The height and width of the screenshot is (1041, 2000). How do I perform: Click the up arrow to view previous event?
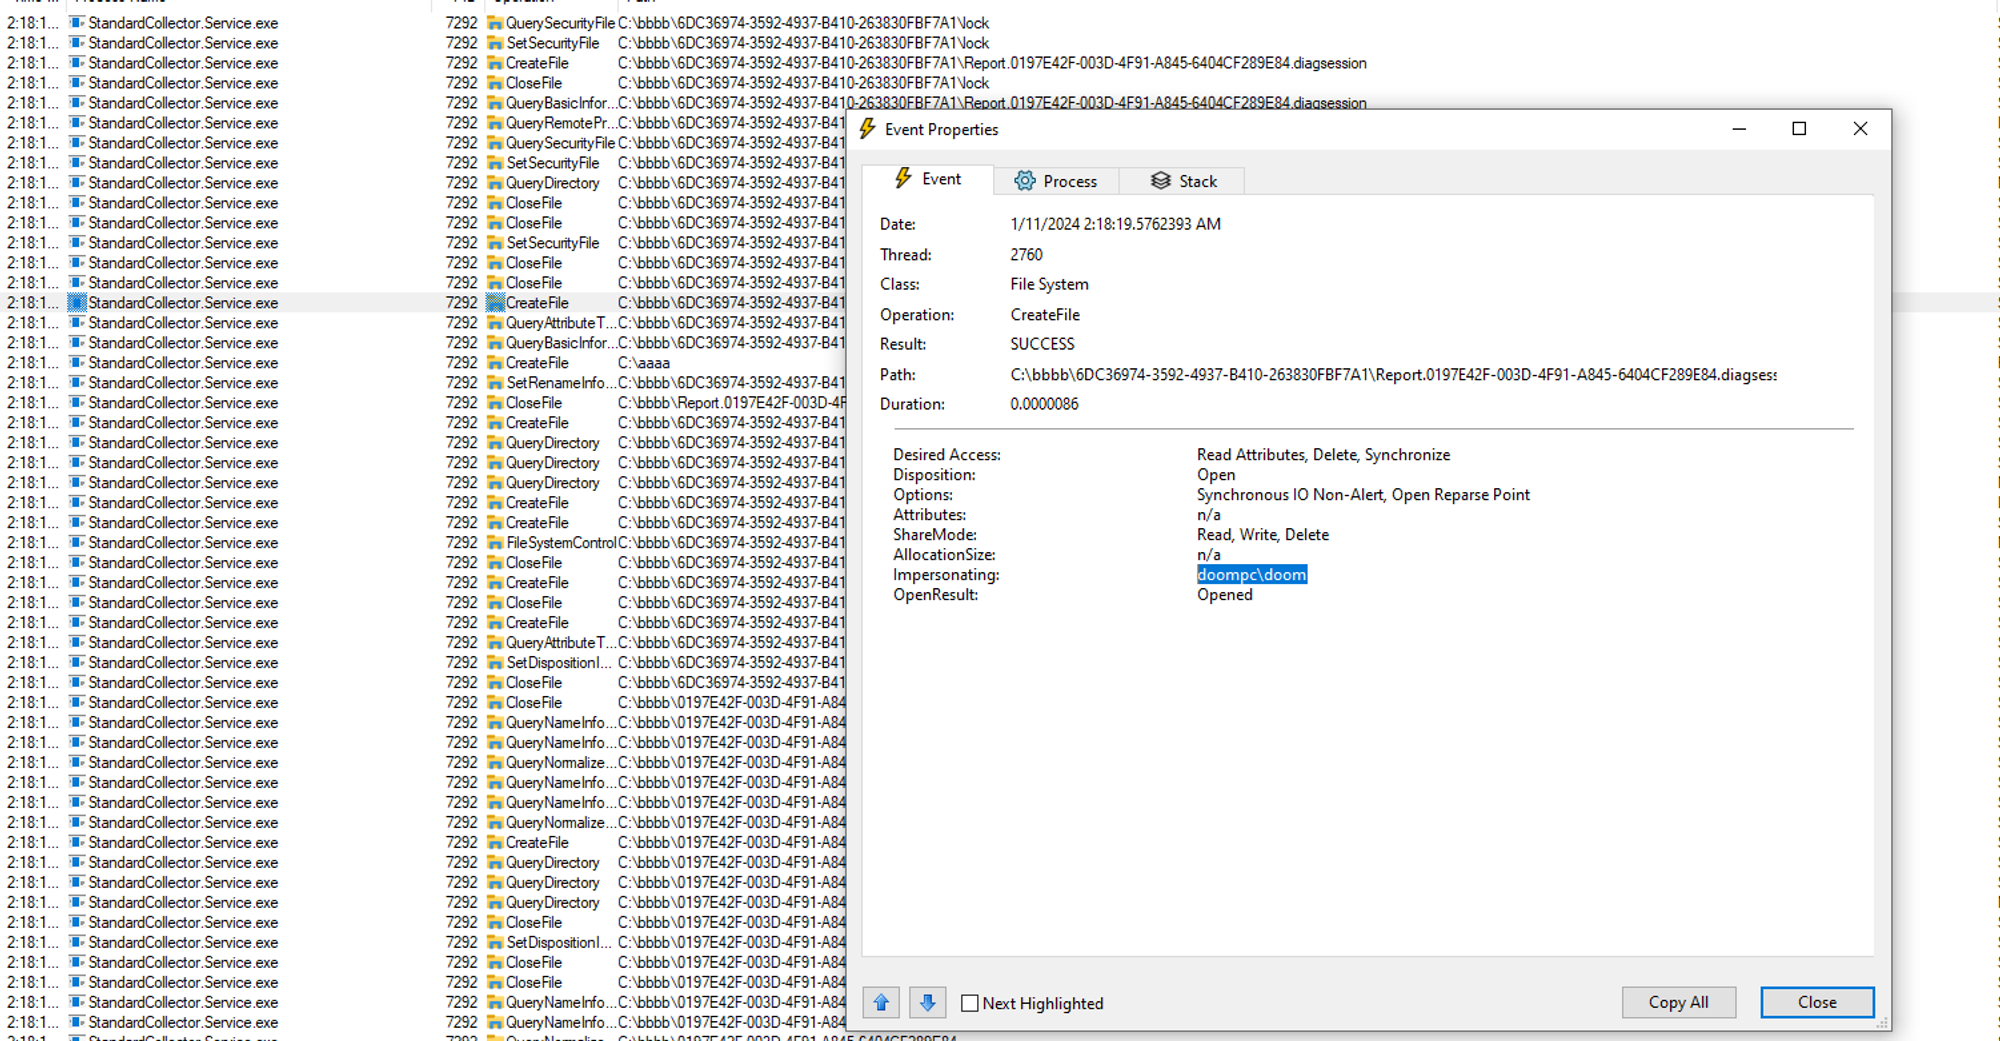click(880, 1002)
